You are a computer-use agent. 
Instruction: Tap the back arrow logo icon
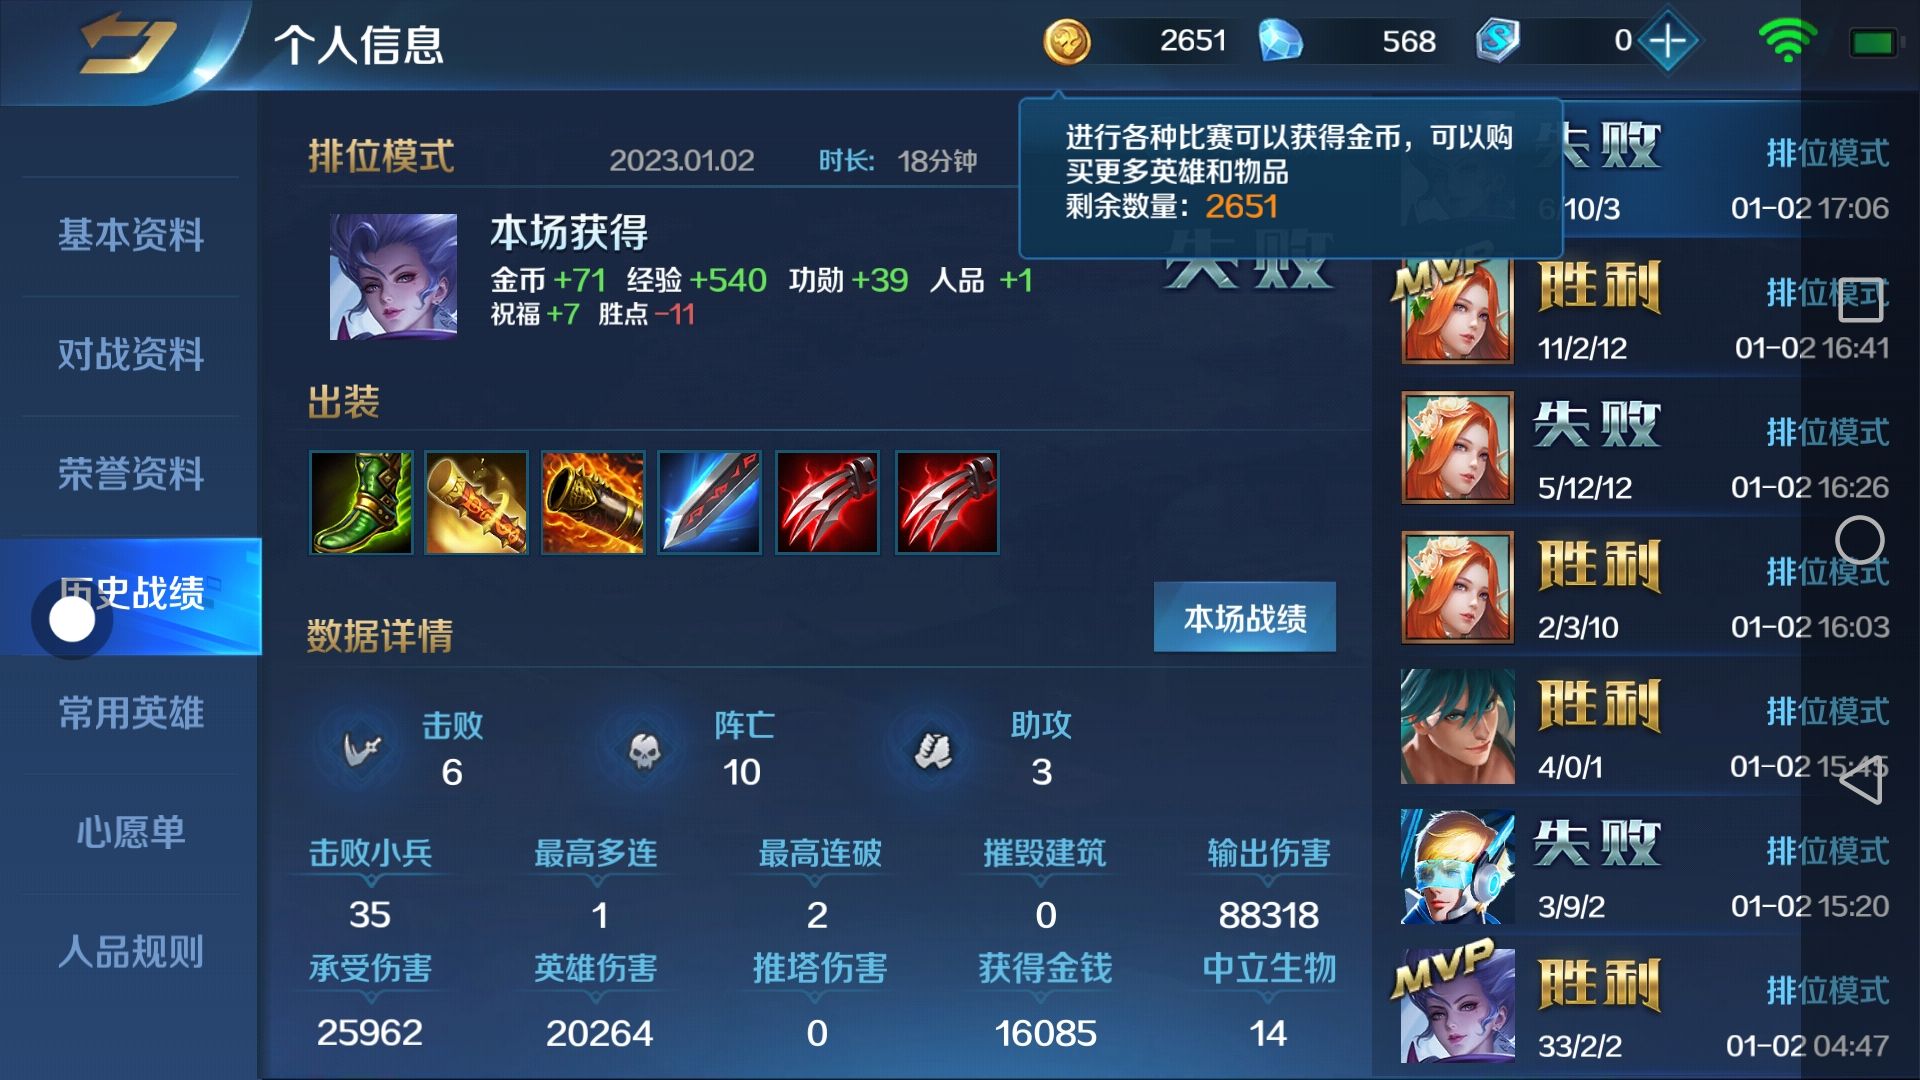pos(128,44)
